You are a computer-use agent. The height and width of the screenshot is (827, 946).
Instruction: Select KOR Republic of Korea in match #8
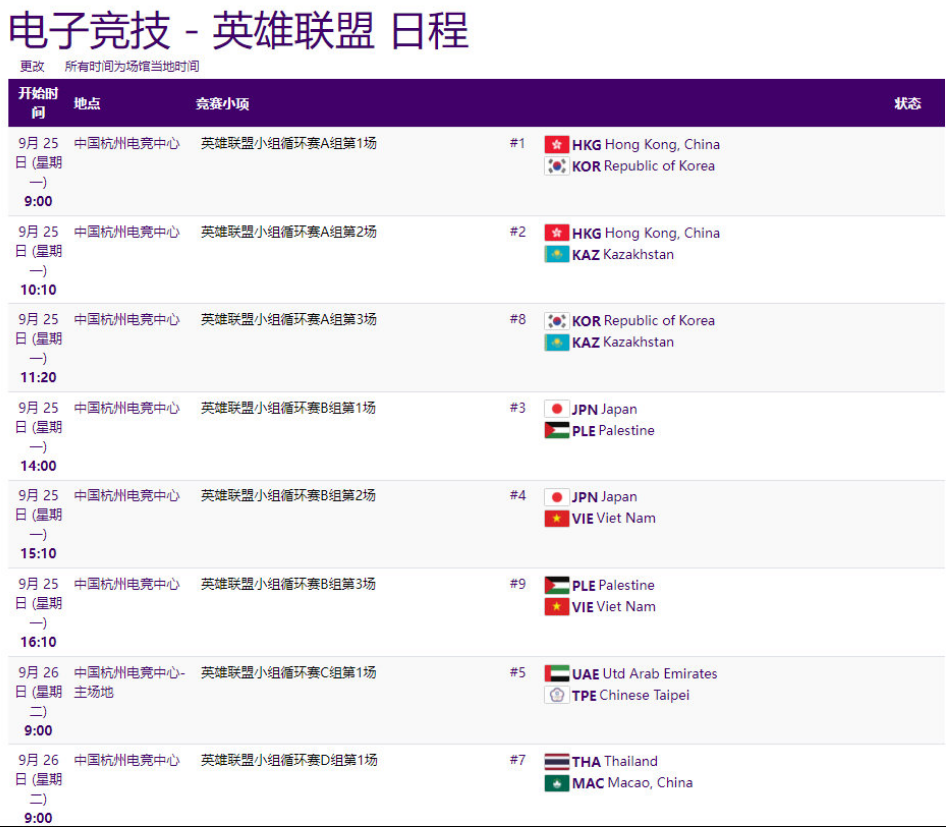[643, 321]
